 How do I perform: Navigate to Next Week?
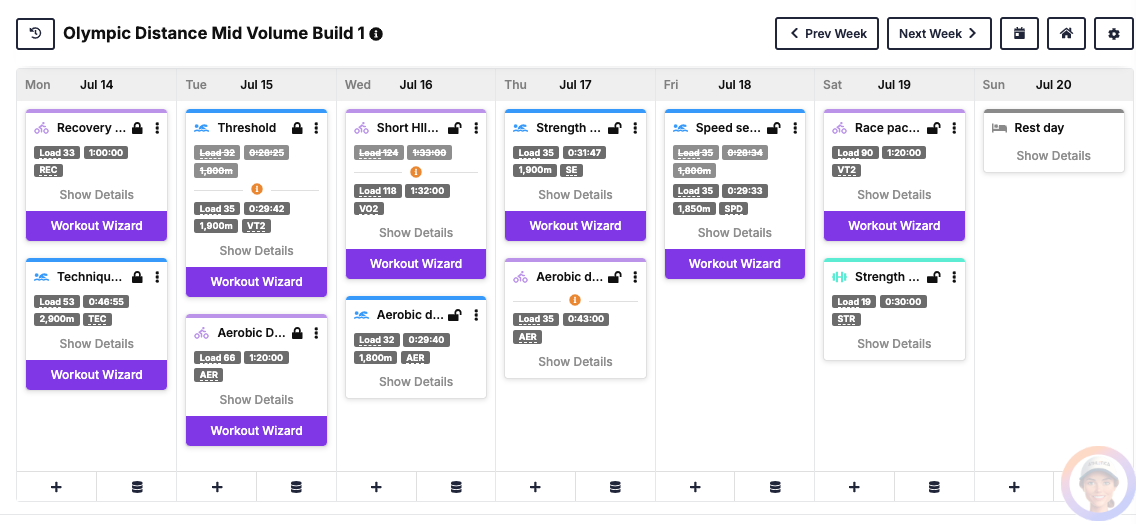939,33
